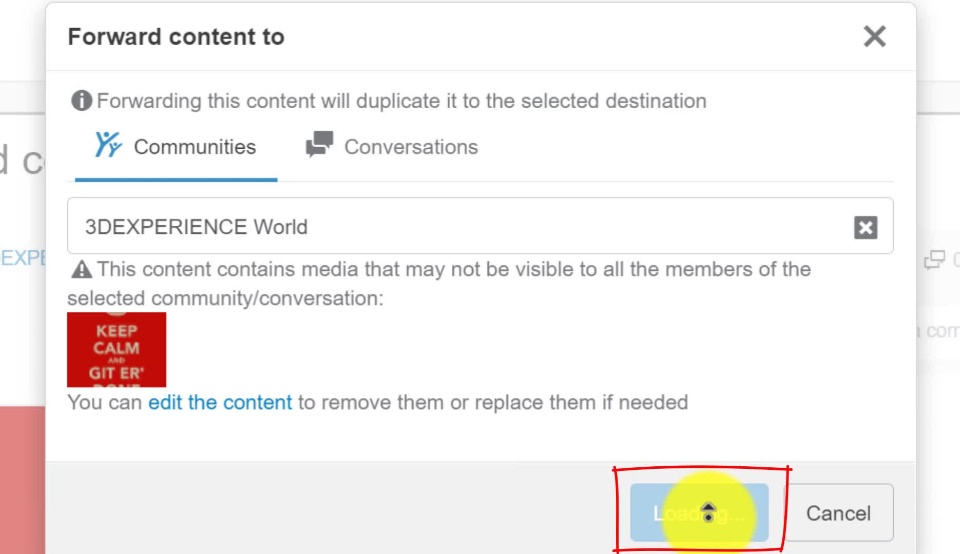
Task: Click the forwarding duplication info text
Action: (x=401, y=101)
